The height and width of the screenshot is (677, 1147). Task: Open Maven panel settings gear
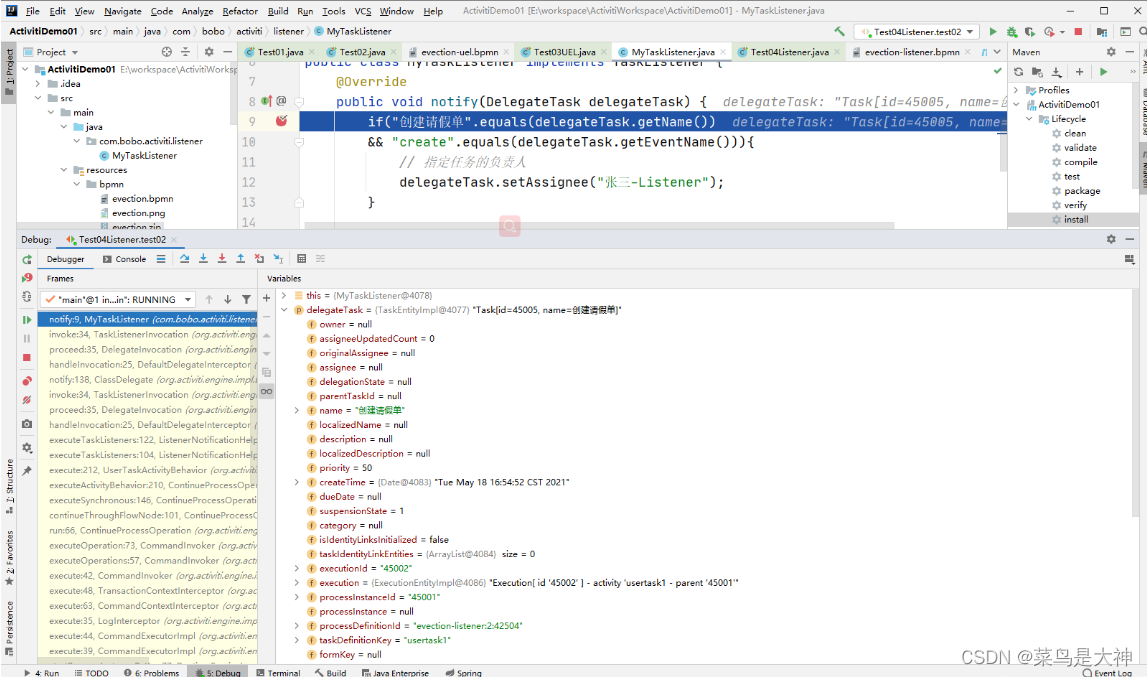1111,52
